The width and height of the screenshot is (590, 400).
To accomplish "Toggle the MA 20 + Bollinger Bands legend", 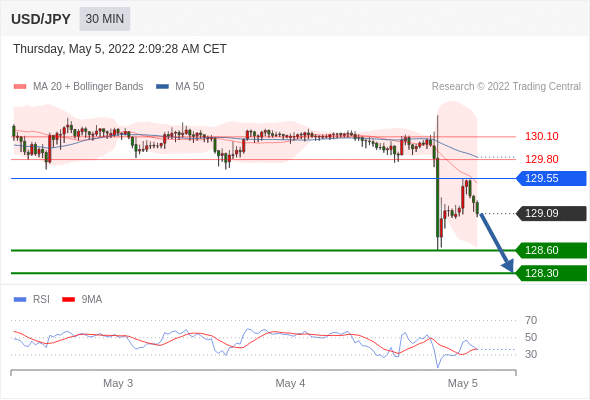I will click(78, 87).
